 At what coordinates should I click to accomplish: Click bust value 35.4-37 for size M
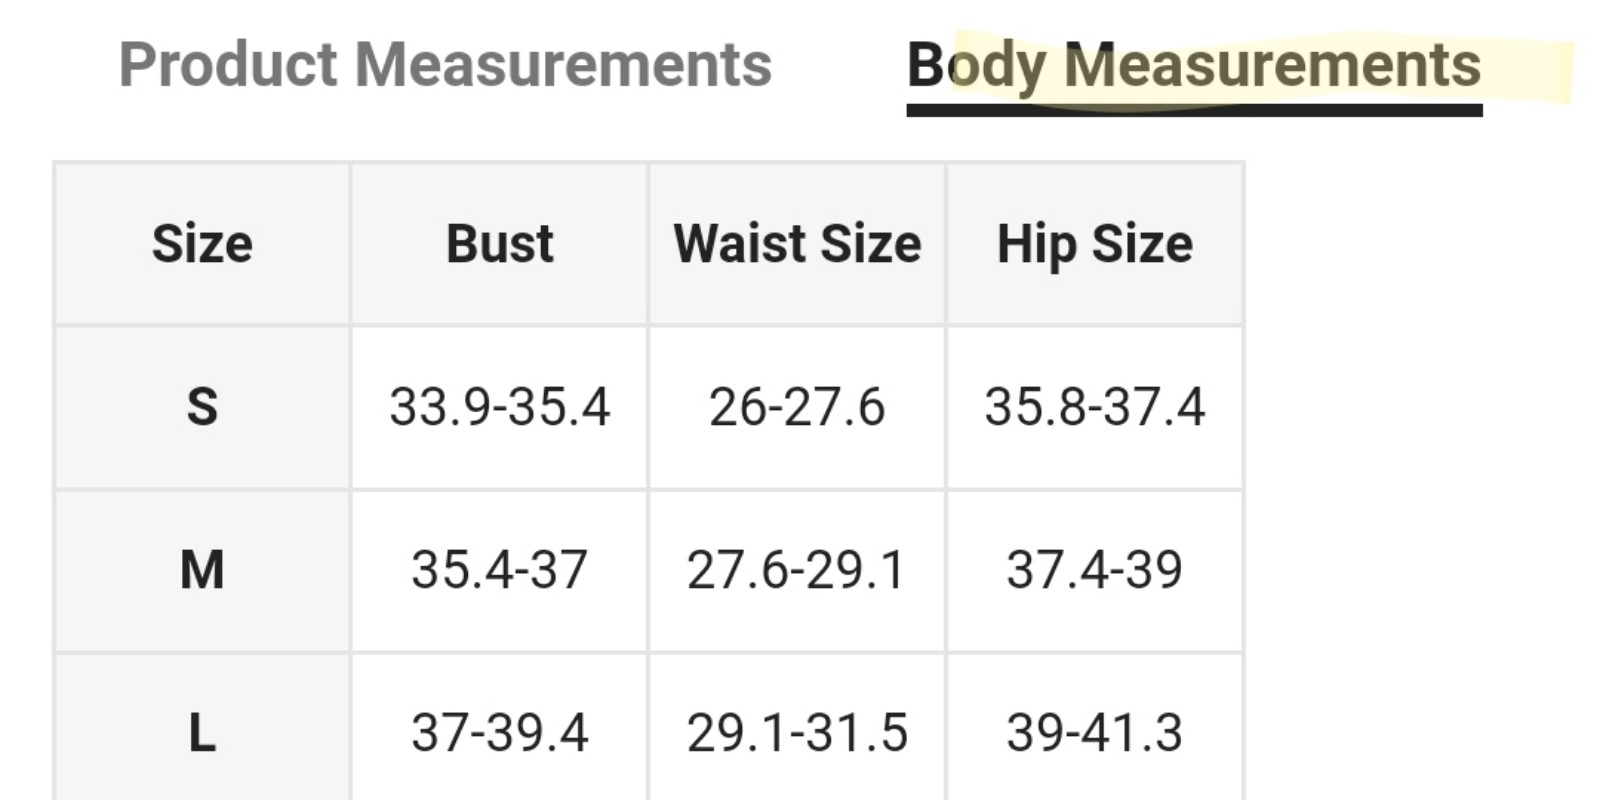click(499, 570)
